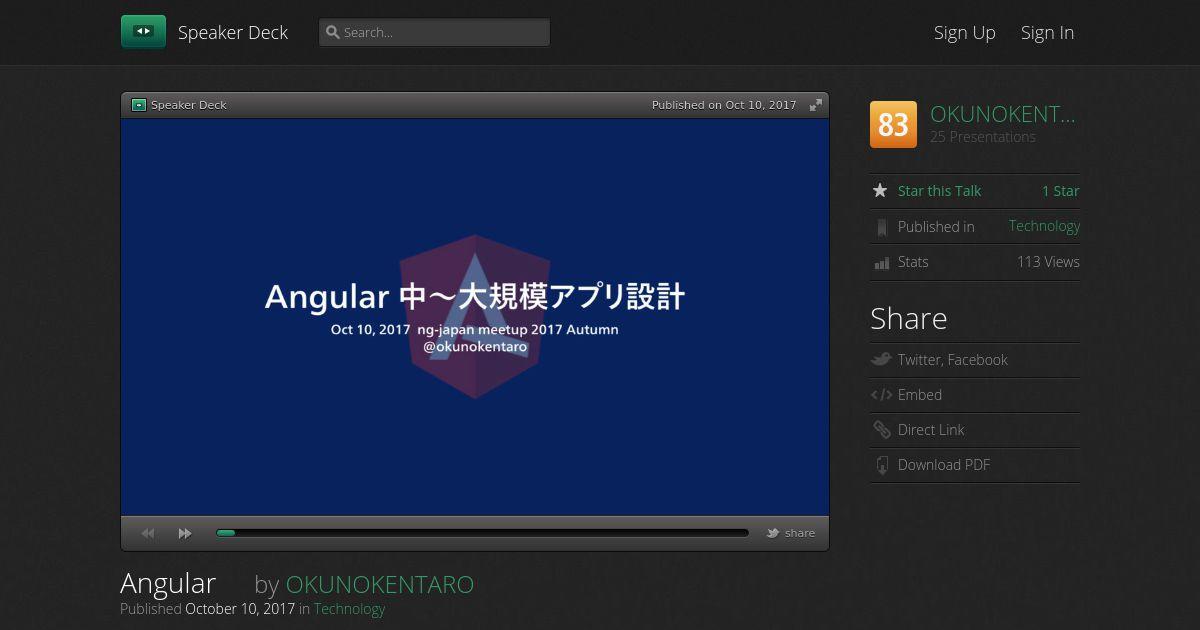Click the Download PDF document icon

pos(881,465)
